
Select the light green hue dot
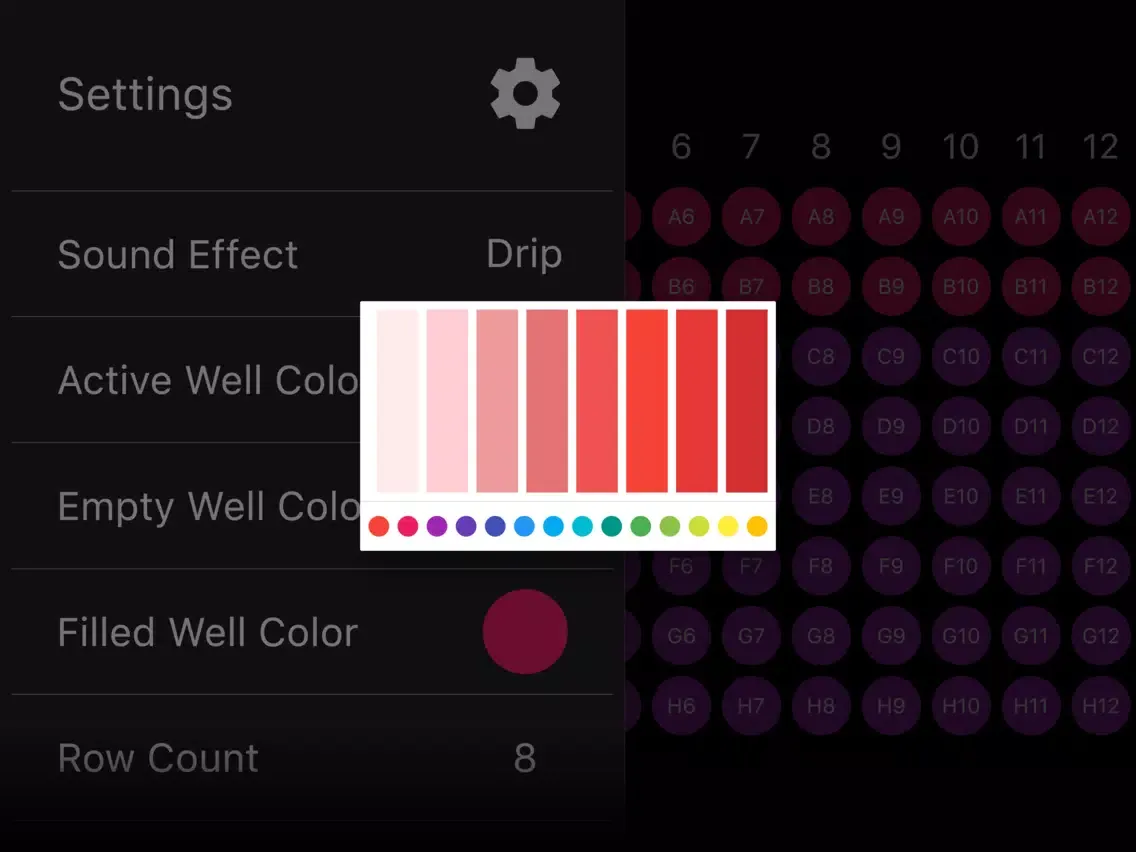pos(670,526)
